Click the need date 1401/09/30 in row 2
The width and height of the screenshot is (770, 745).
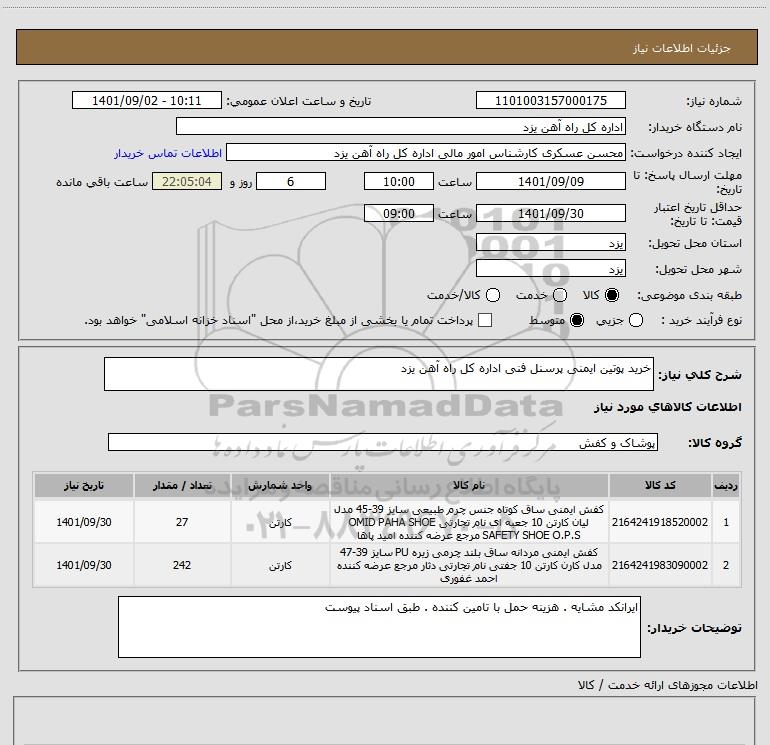click(83, 565)
